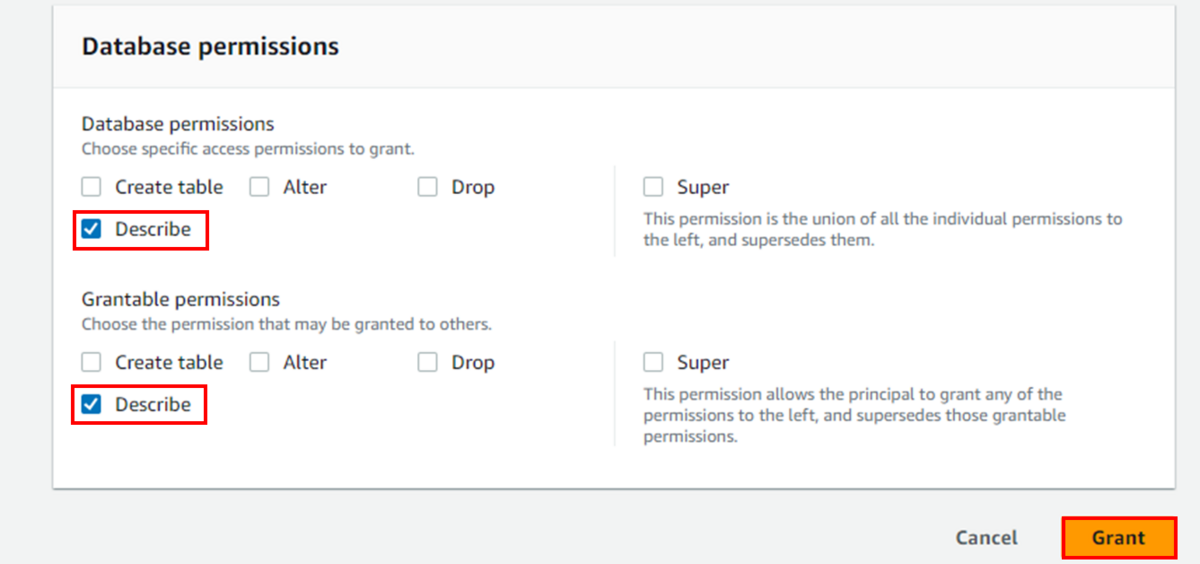The width and height of the screenshot is (1200, 564).
Task: Enable Create table under Grantable permissions
Action: tap(92, 362)
